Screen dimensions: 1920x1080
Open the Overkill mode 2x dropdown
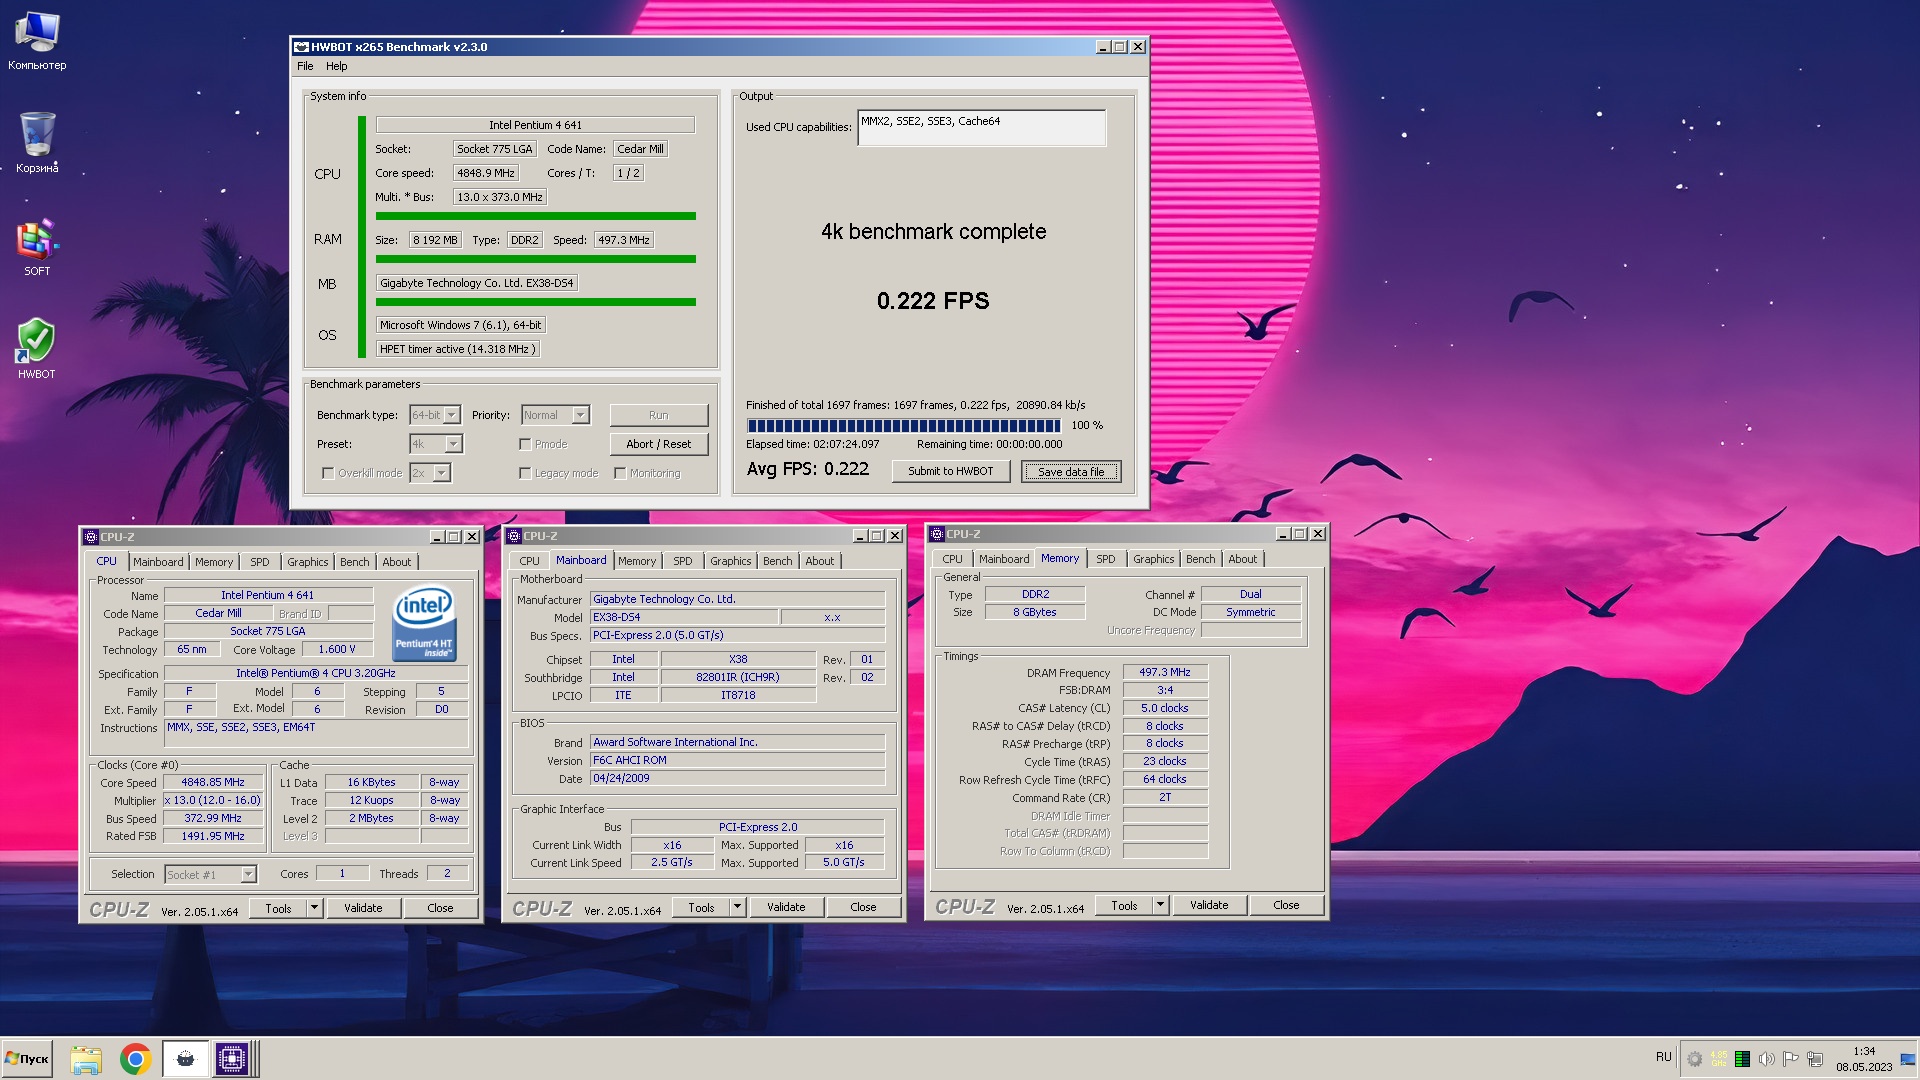(x=430, y=473)
